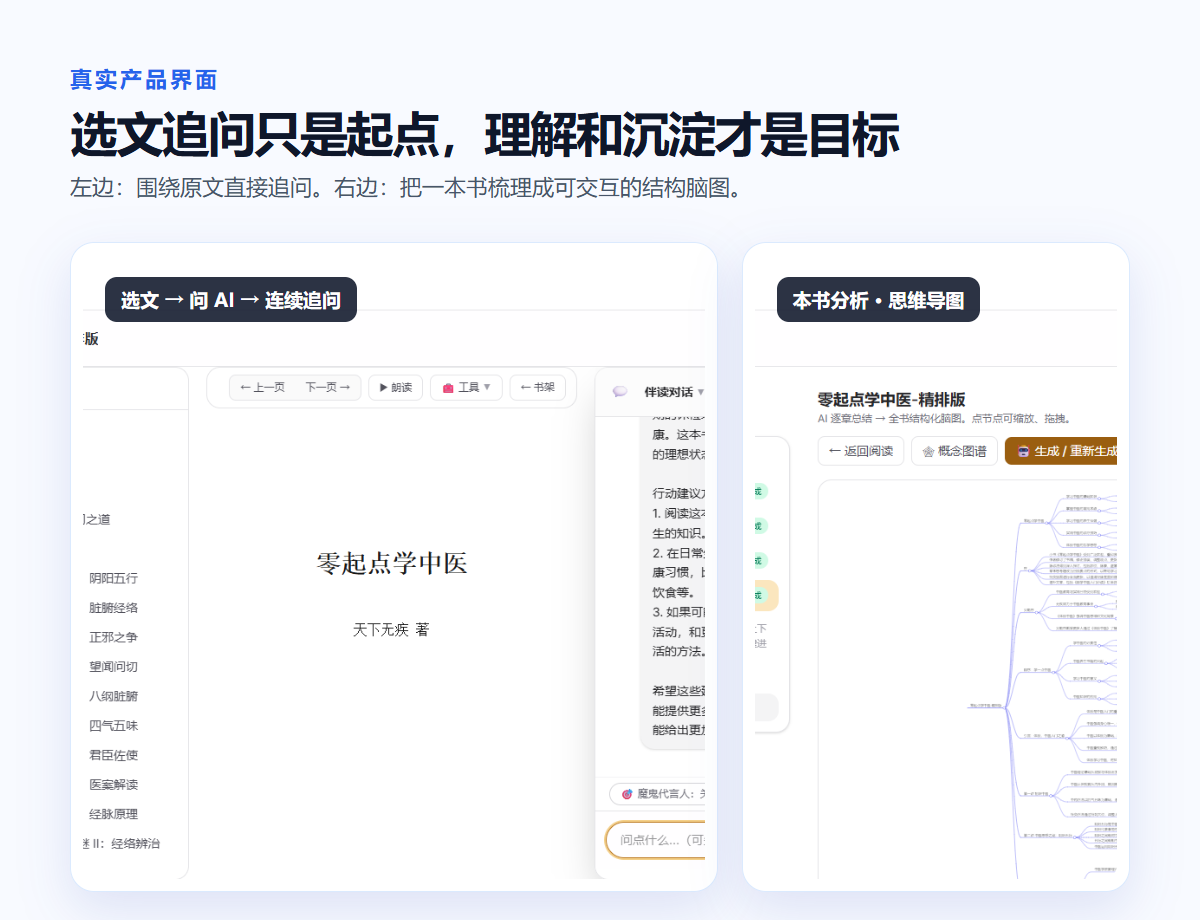The height and width of the screenshot is (920, 1200).
Task: Open chapter 君臣佐使 in the contents list
Action: [113, 755]
